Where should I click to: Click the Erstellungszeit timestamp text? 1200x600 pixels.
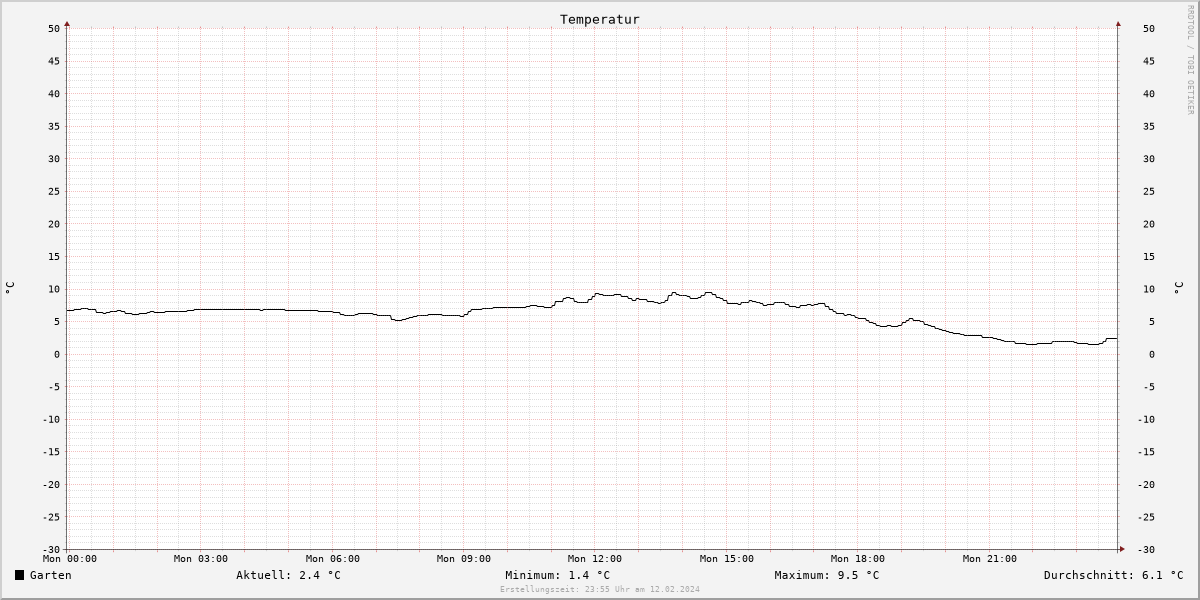coord(600,589)
